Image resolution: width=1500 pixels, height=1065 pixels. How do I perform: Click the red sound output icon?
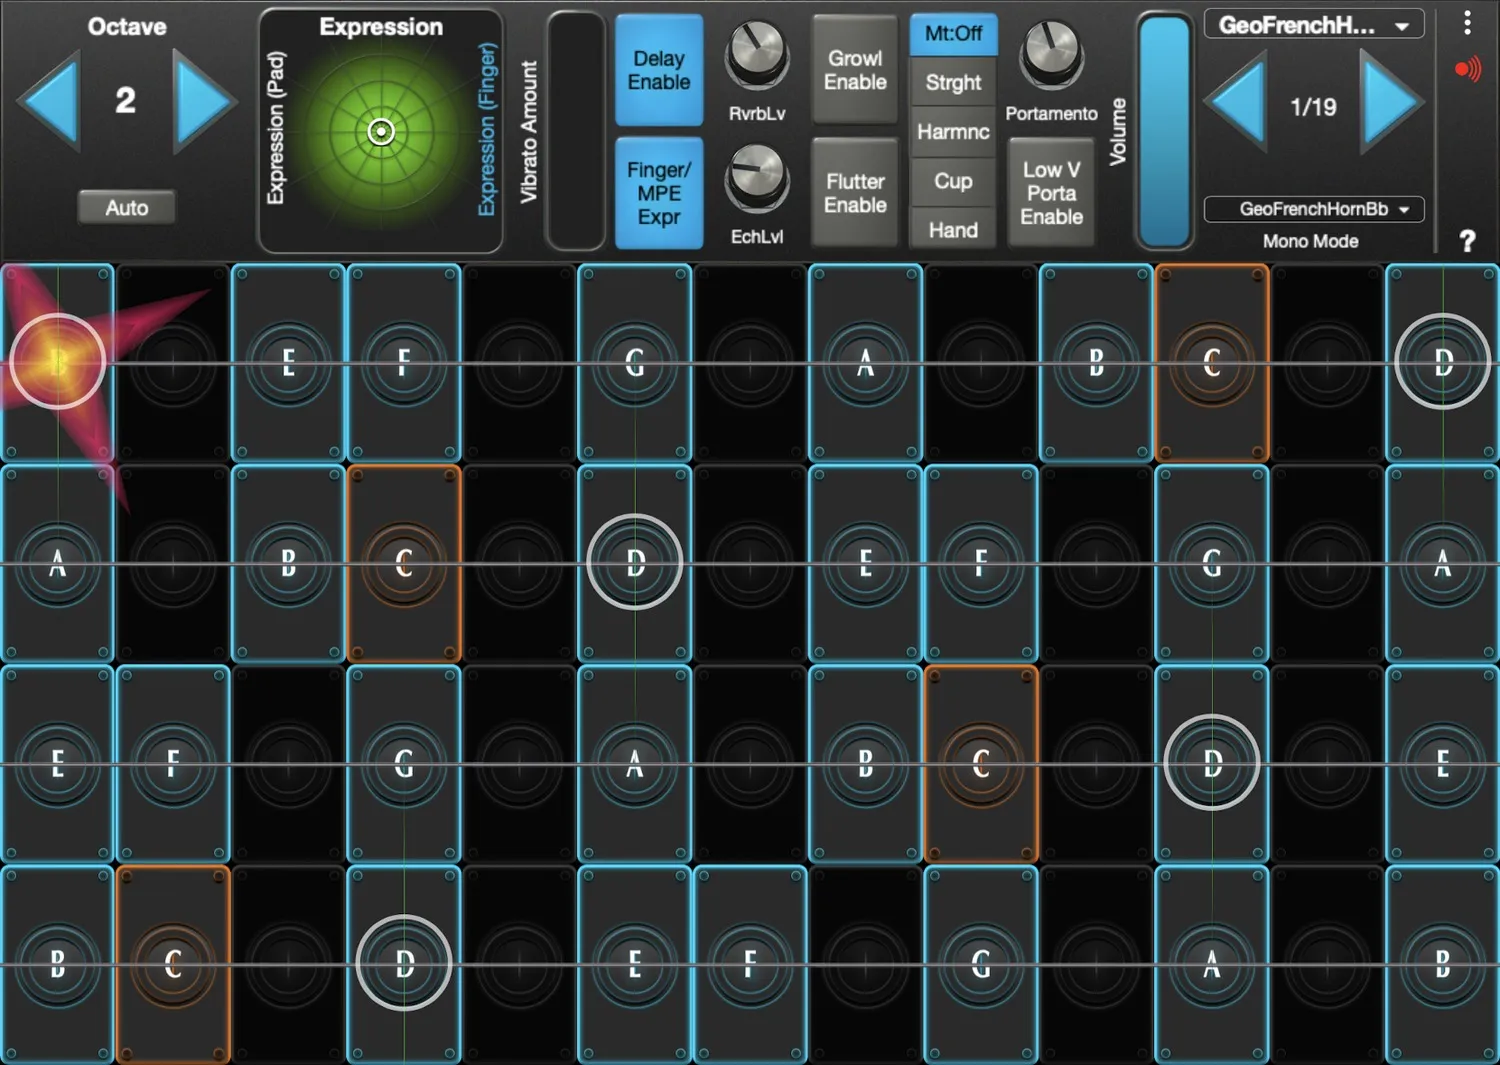point(1467,70)
